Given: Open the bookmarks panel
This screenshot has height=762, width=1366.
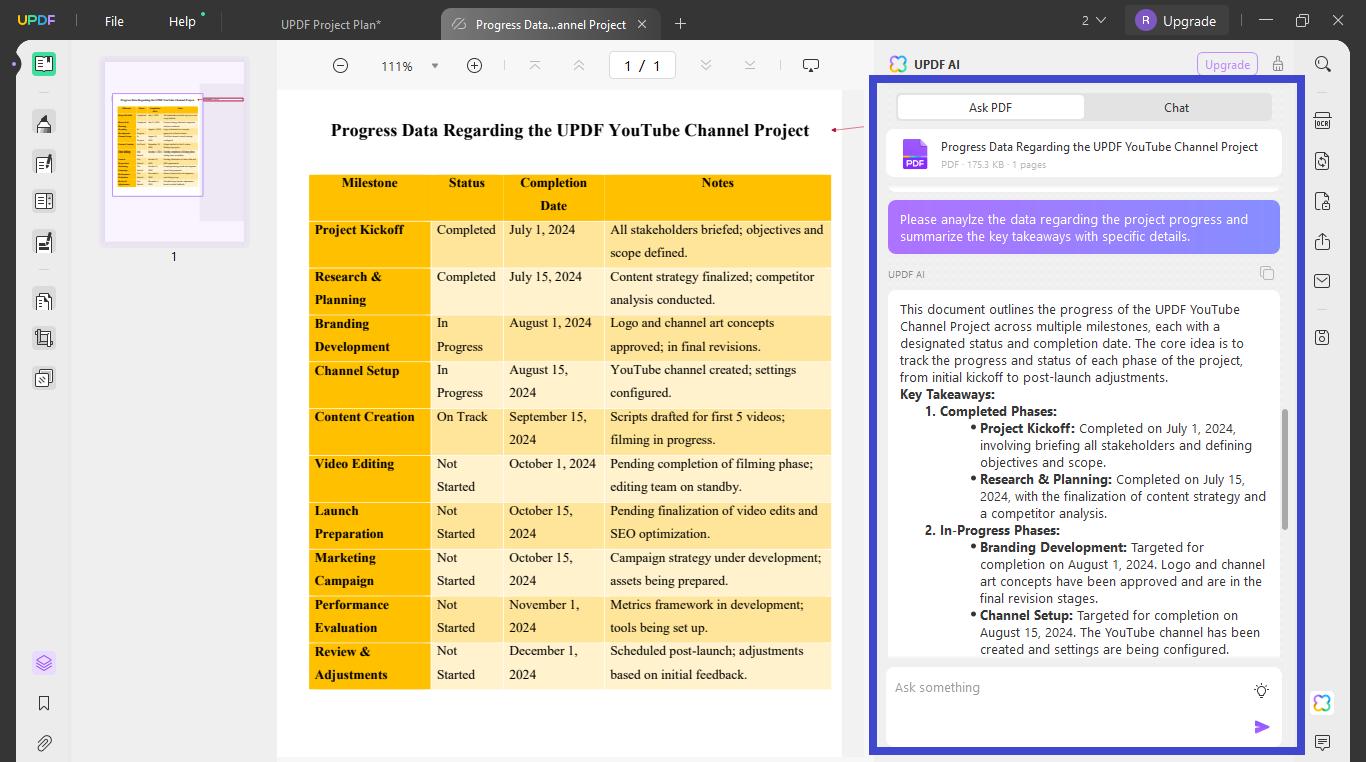Looking at the screenshot, I should click(44, 703).
